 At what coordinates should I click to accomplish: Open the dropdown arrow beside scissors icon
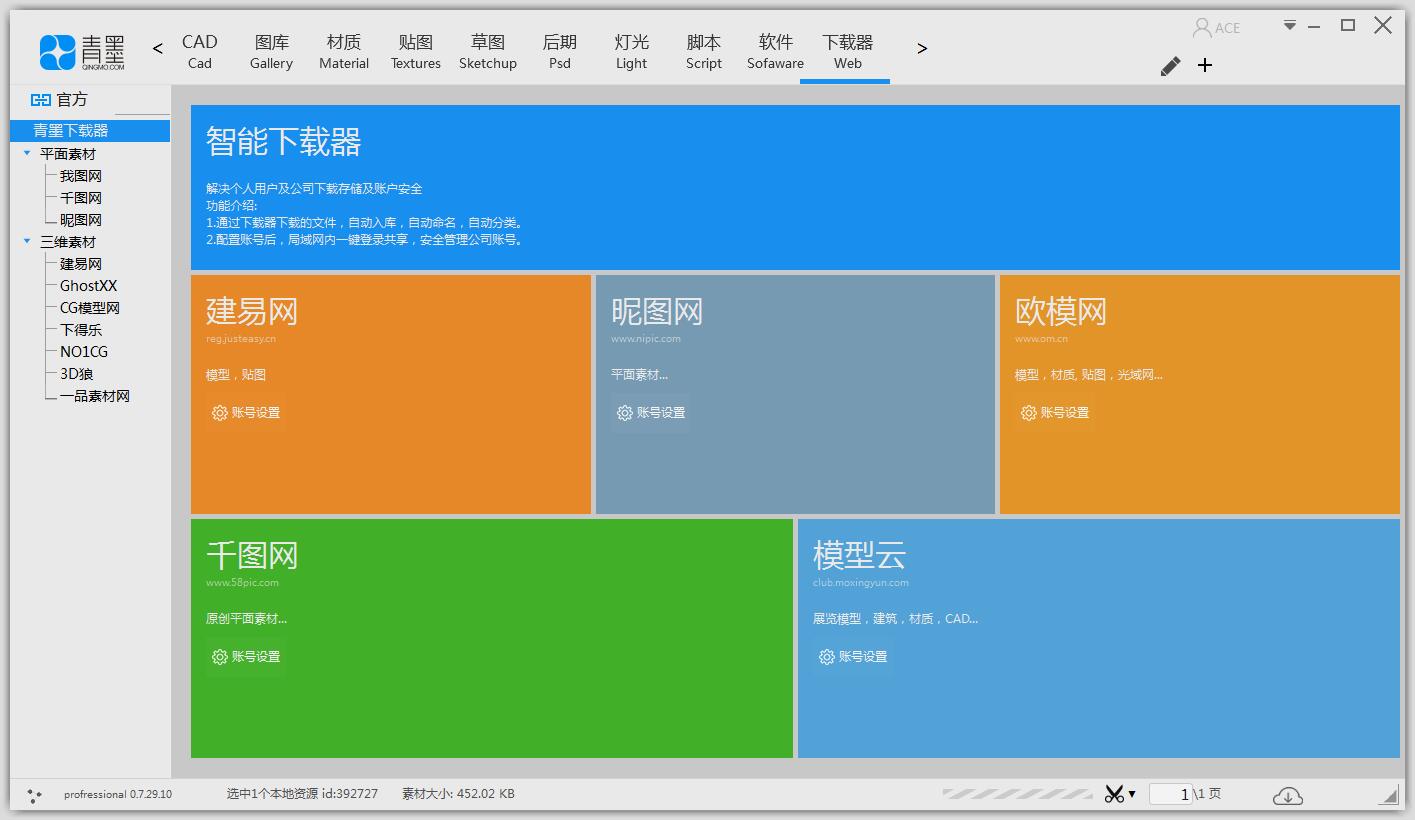(x=1132, y=794)
